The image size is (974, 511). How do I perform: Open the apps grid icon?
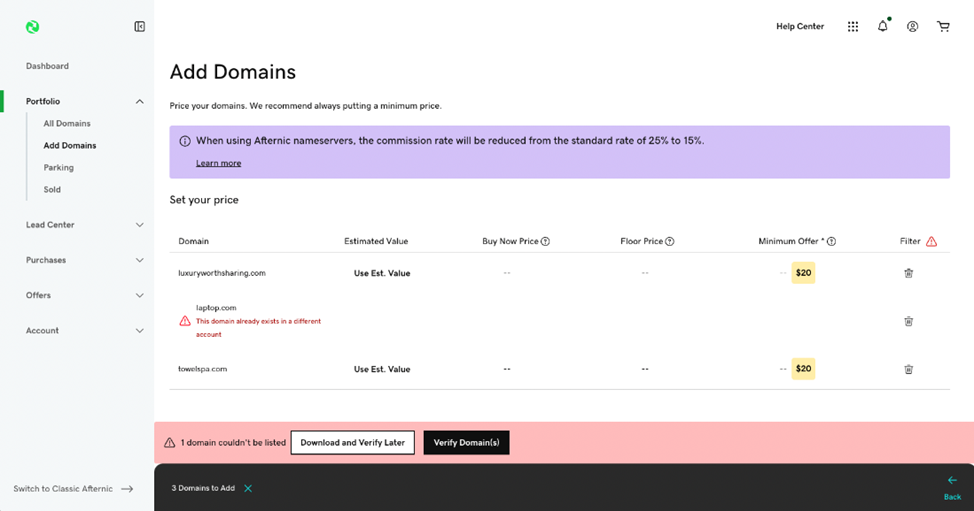[x=853, y=27]
